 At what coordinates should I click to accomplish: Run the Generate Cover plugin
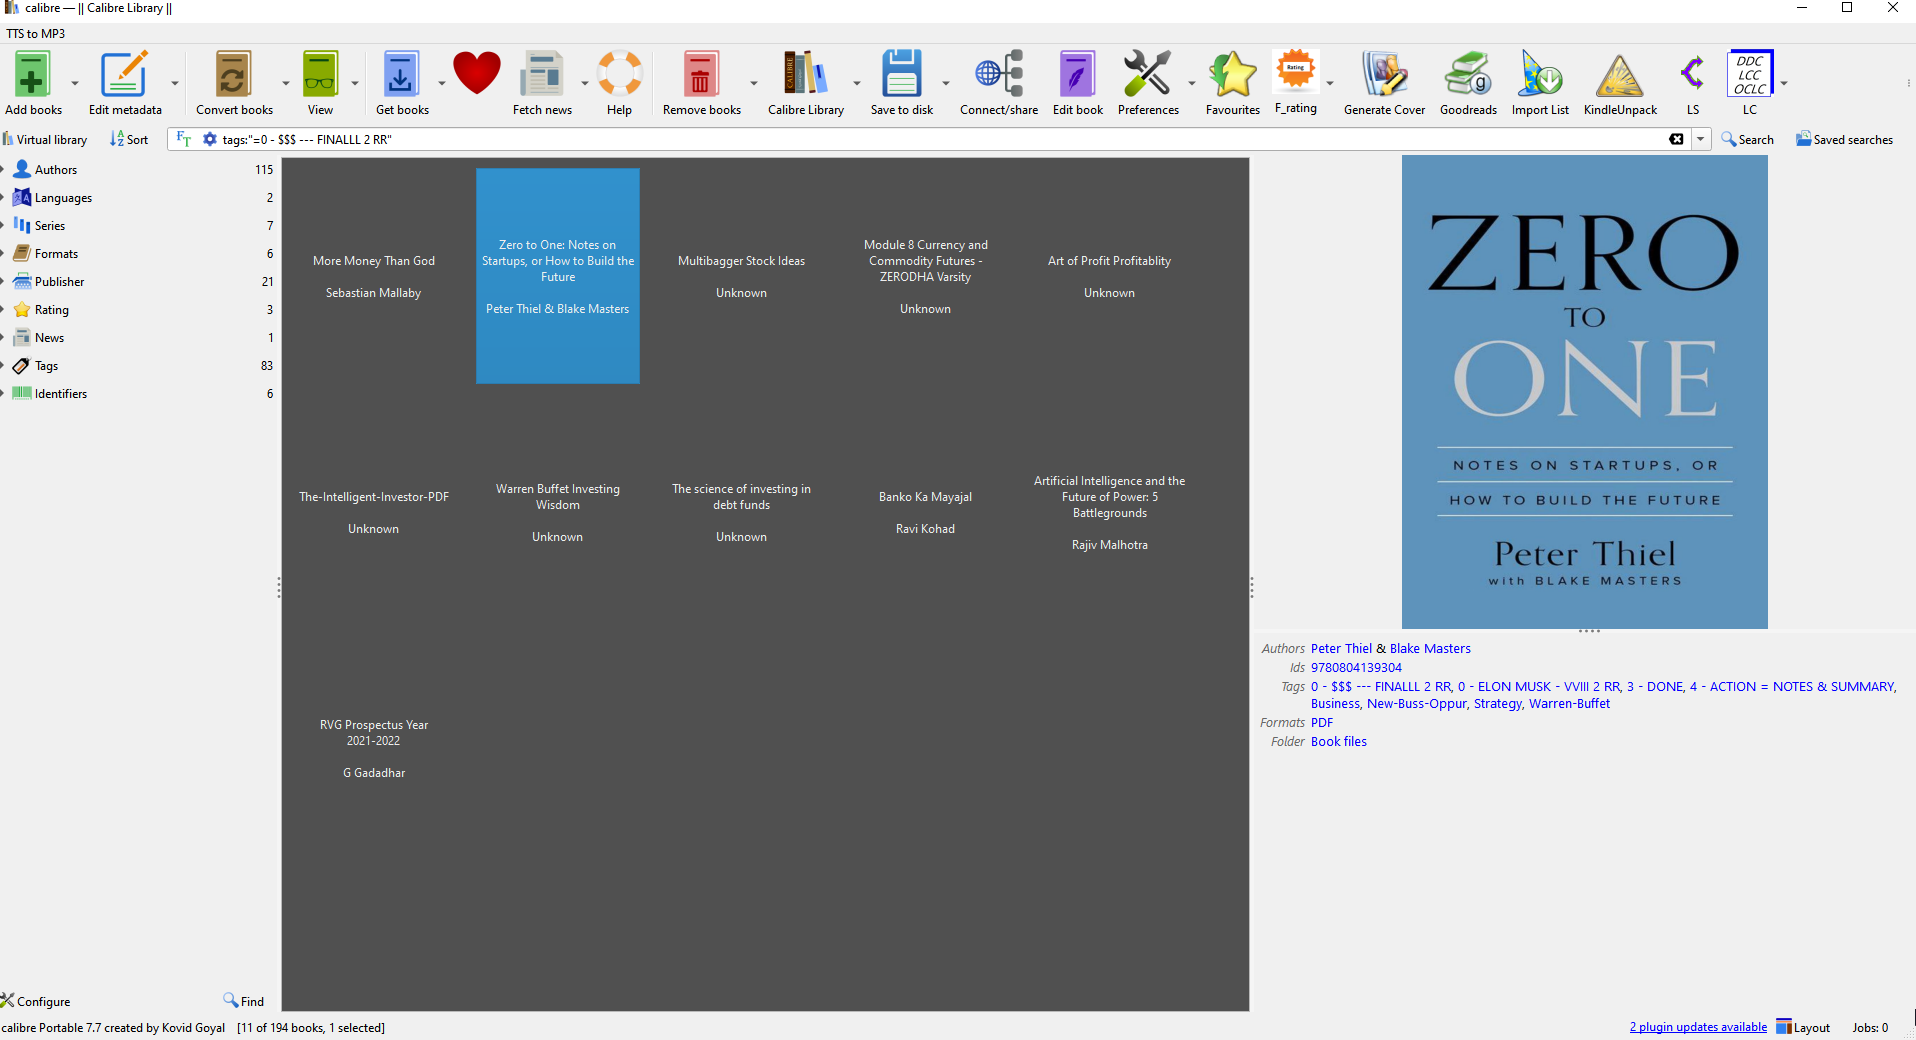(x=1384, y=74)
